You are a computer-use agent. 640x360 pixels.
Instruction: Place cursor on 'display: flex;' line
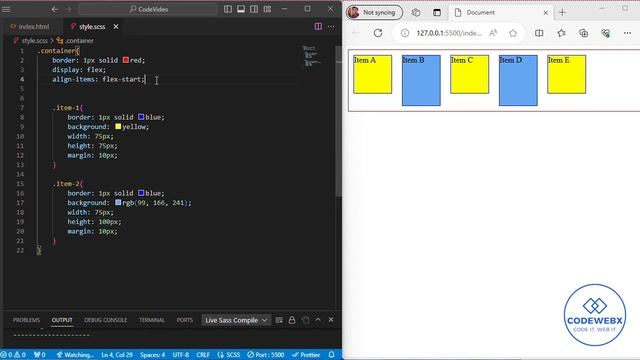79,70
